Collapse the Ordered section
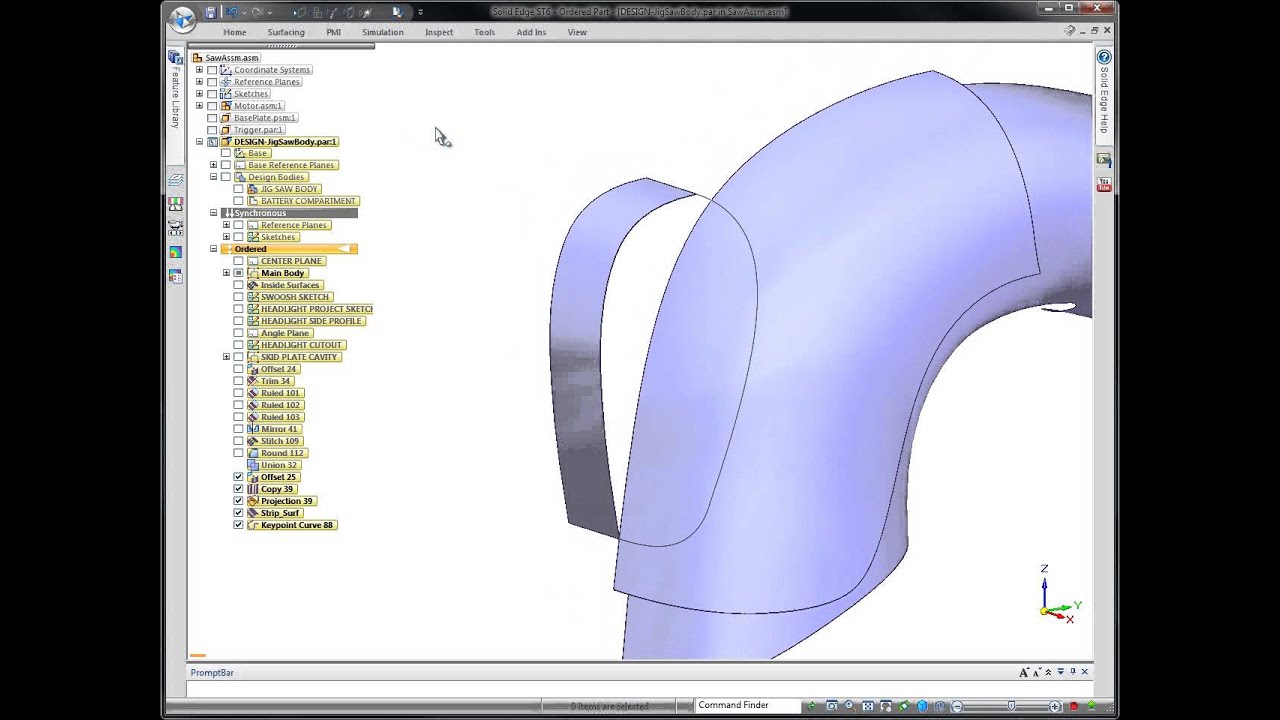This screenshot has height=720, width=1280. [x=213, y=249]
